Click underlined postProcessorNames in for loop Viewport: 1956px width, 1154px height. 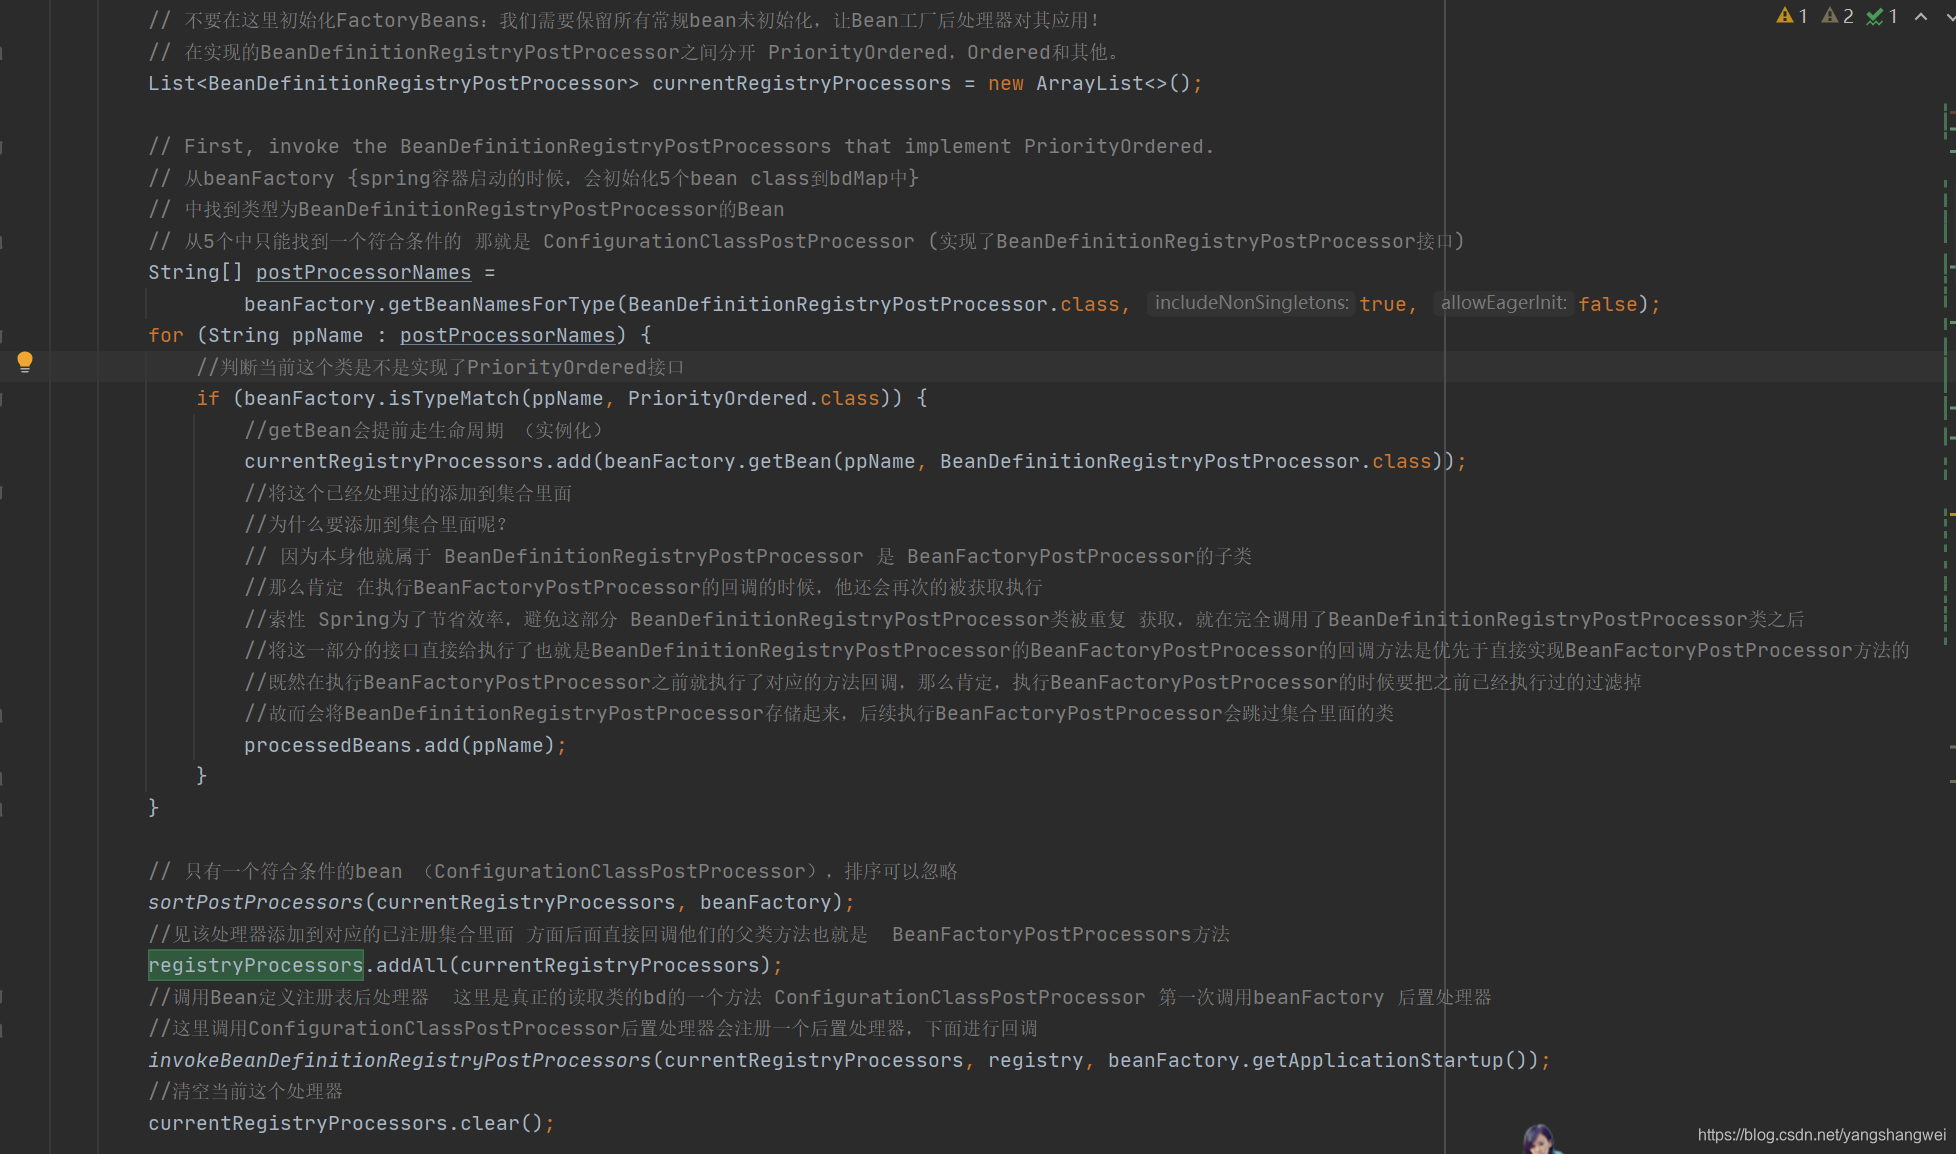pos(508,335)
